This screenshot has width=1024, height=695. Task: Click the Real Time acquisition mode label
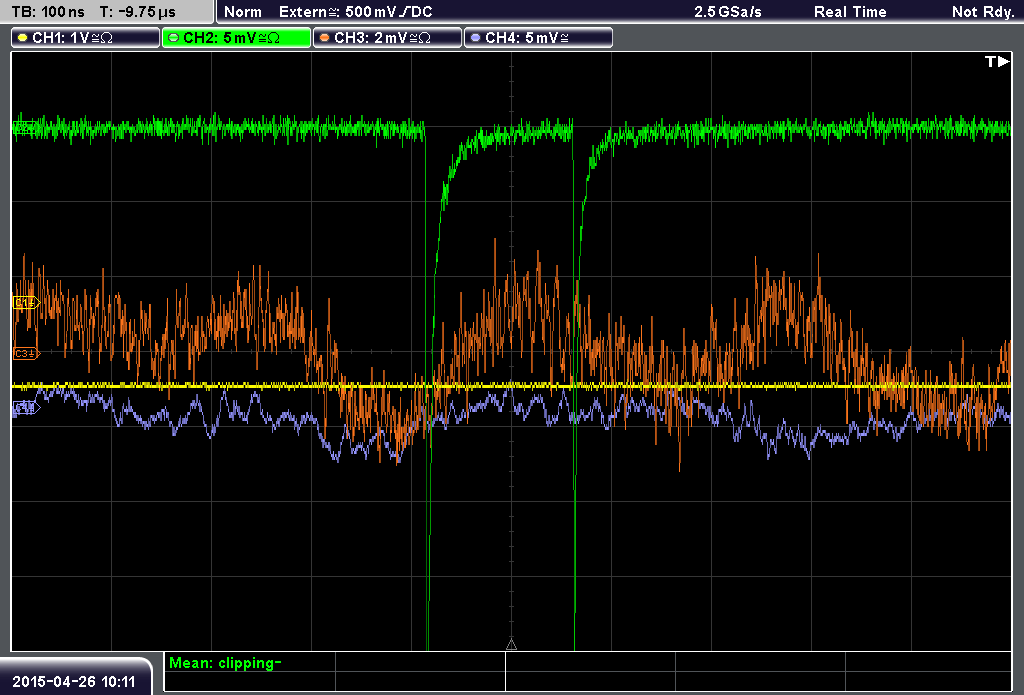850,12
